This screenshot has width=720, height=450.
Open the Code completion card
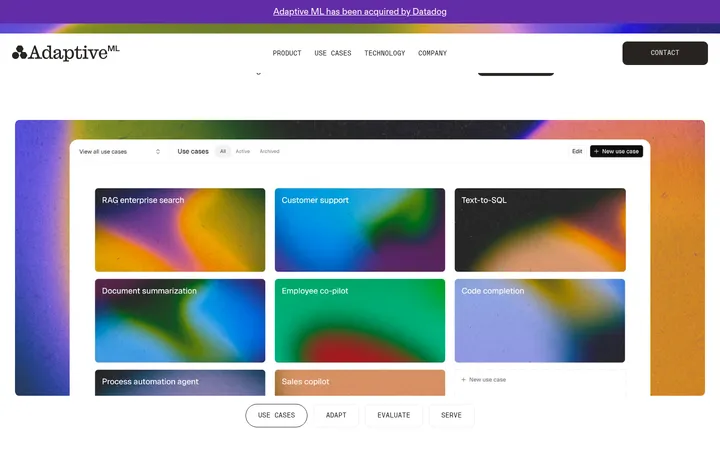[540, 321]
